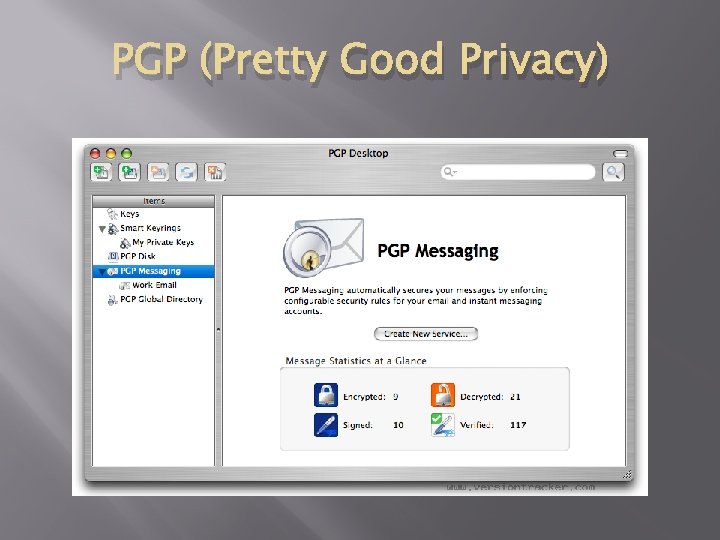Viewport: 720px width, 540px height.
Task: Click the Keys icon in sidebar
Action: click(112, 214)
